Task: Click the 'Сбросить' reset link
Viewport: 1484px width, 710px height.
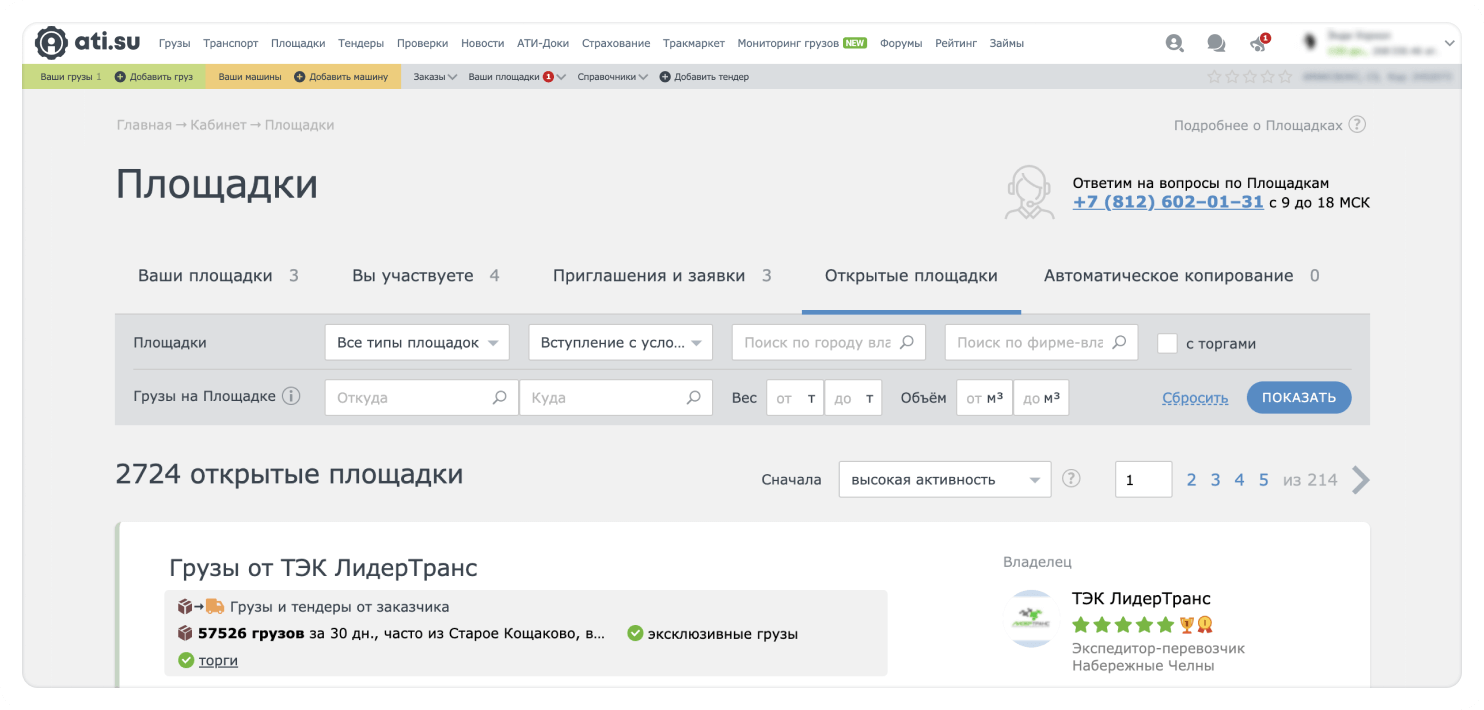Action: point(1194,398)
